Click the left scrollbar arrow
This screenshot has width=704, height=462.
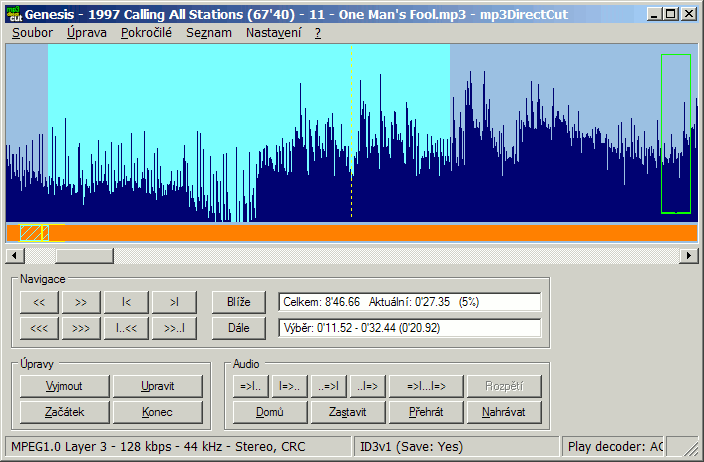click(x=15, y=256)
